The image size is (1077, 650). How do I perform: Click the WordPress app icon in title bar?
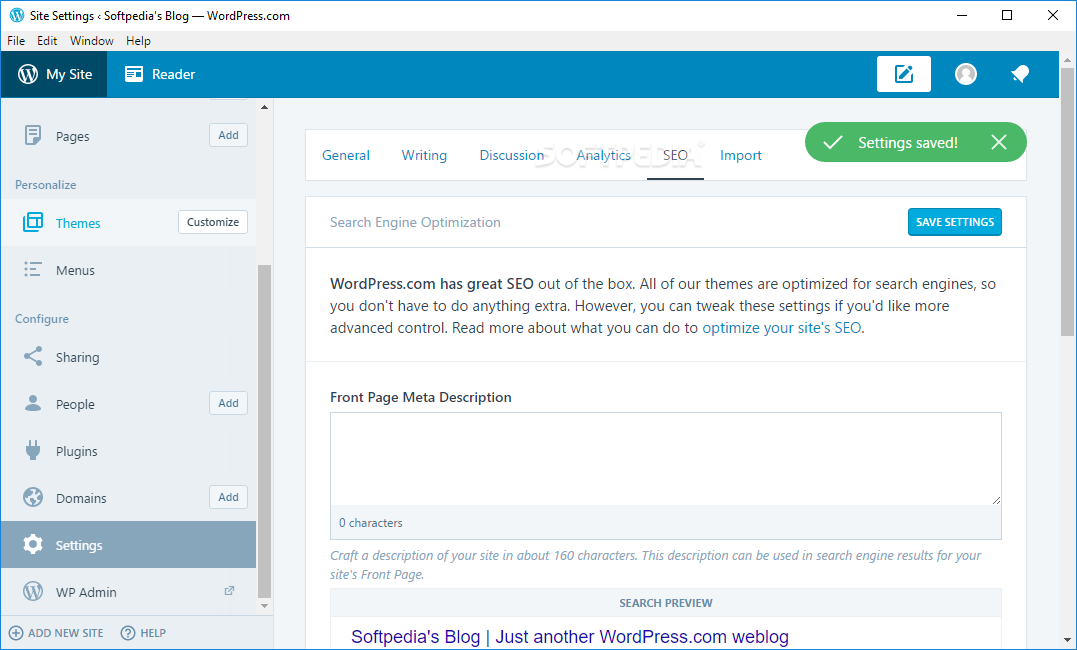16,15
